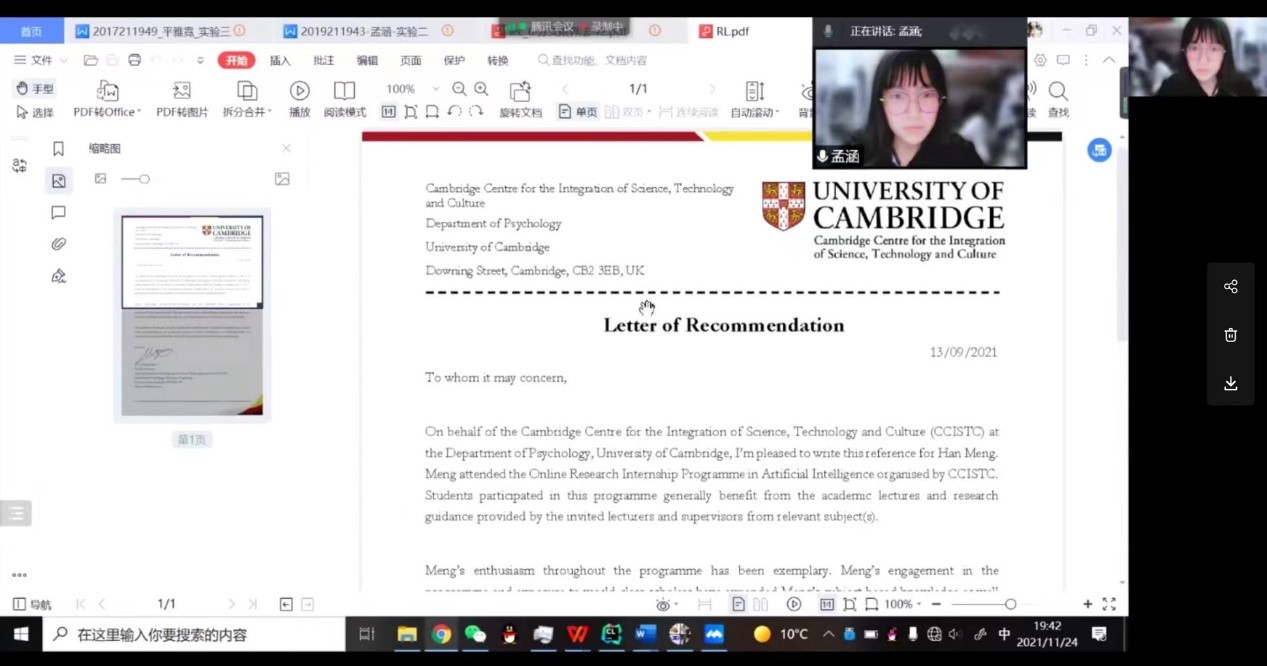The height and width of the screenshot is (666, 1267).
Task: Open the 转换 ribbon tab
Action: [498, 60]
